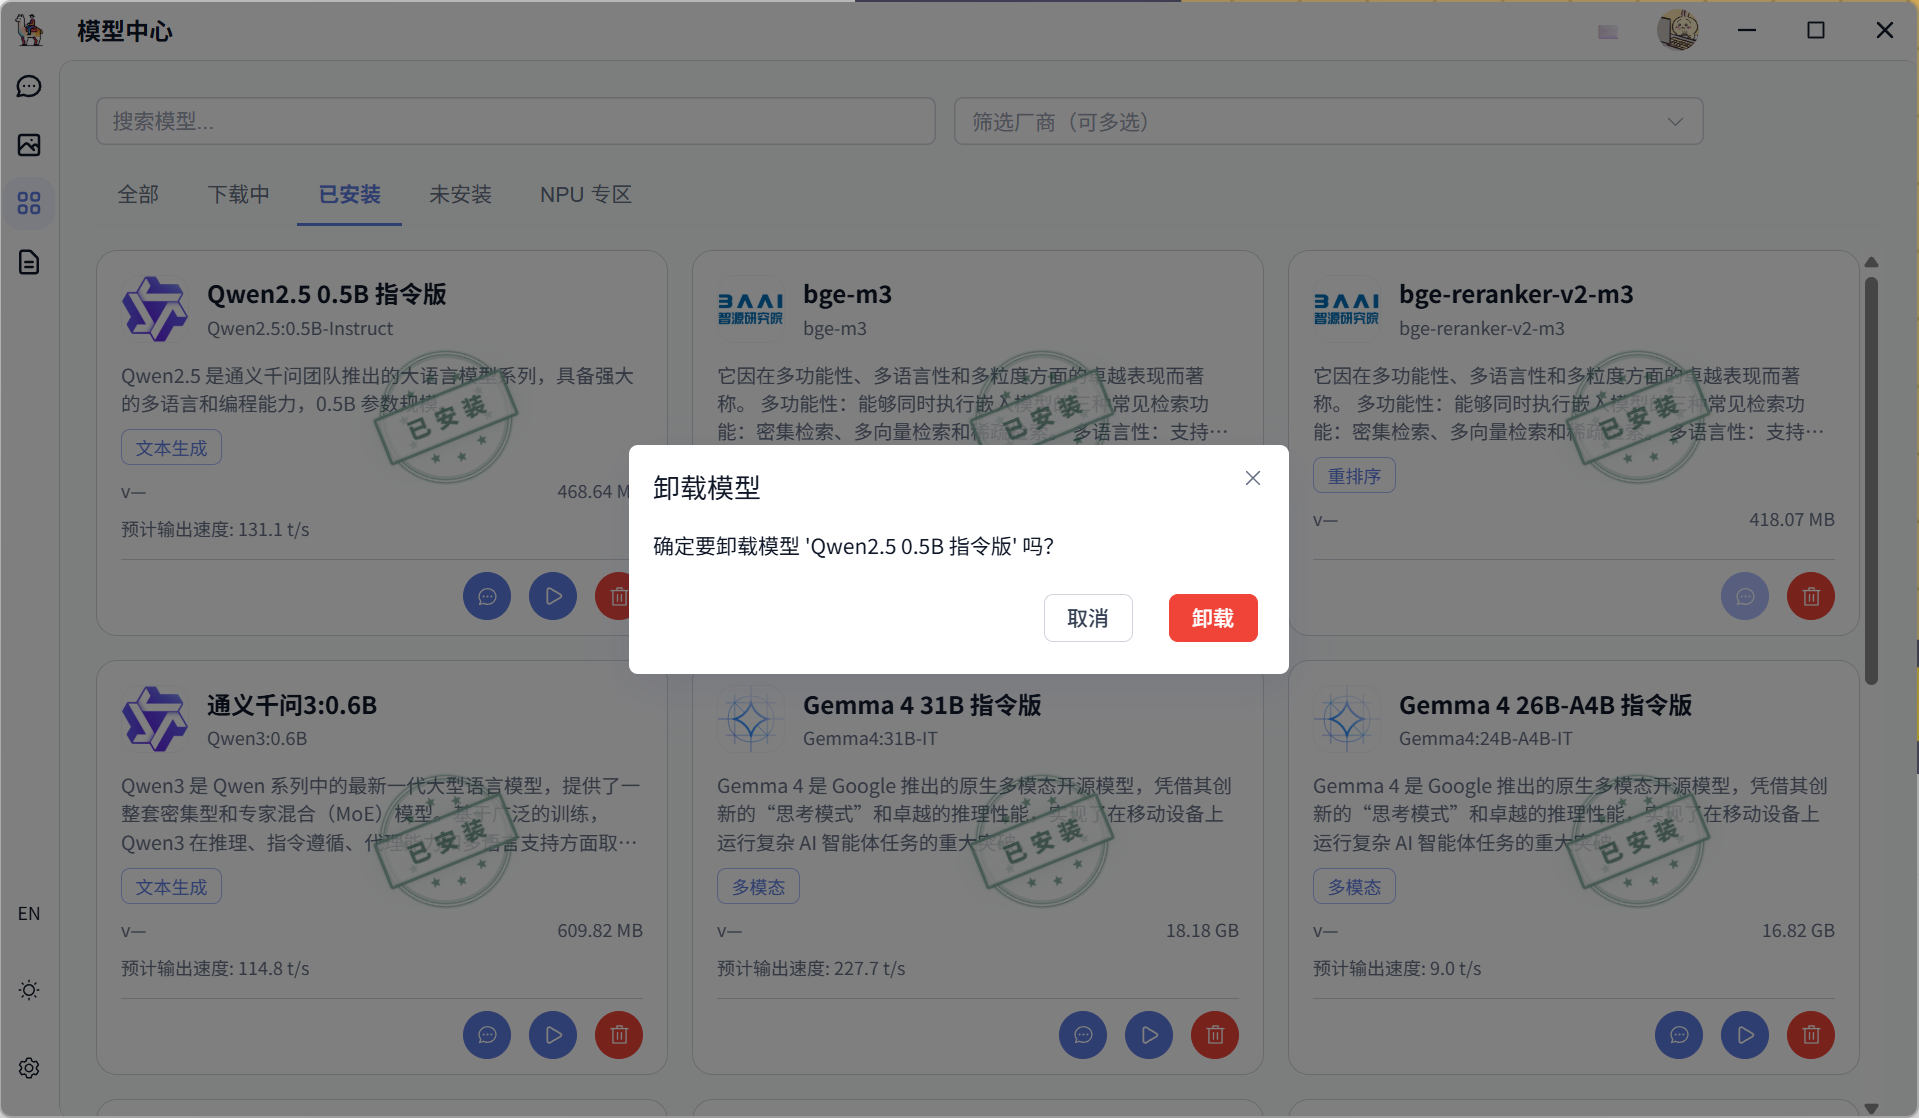The image size is (1919, 1118).
Task: Click the 418.07 MB size text
Action: tap(1791, 519)
